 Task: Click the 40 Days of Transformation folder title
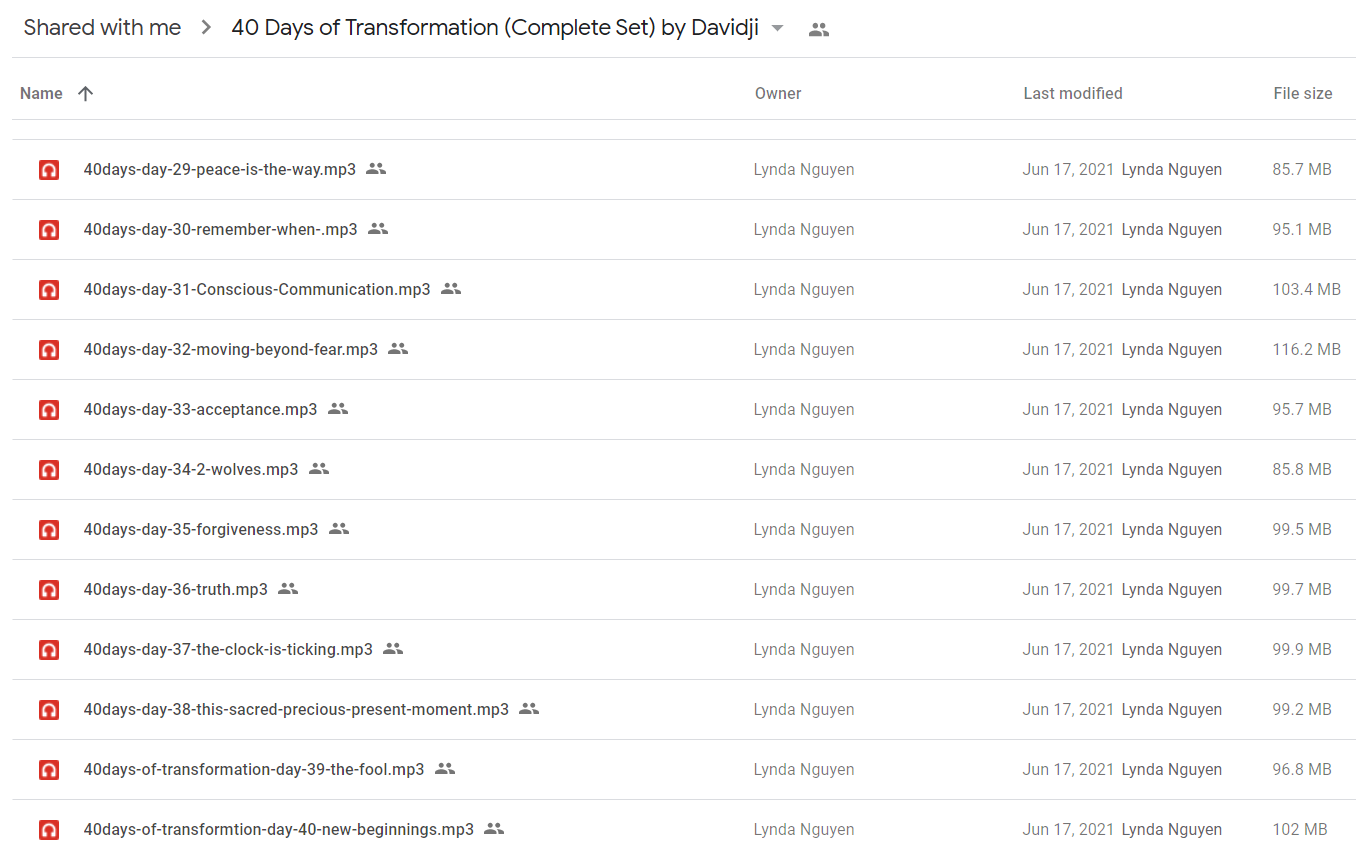pyautogui.click(x=495, y=28)
